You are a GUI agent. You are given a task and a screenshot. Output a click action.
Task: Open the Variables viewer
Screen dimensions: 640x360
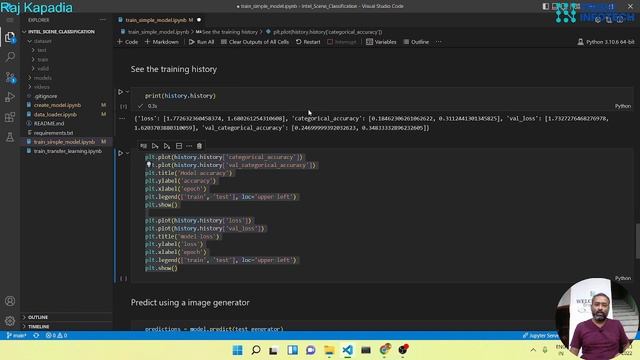(381, 42)
